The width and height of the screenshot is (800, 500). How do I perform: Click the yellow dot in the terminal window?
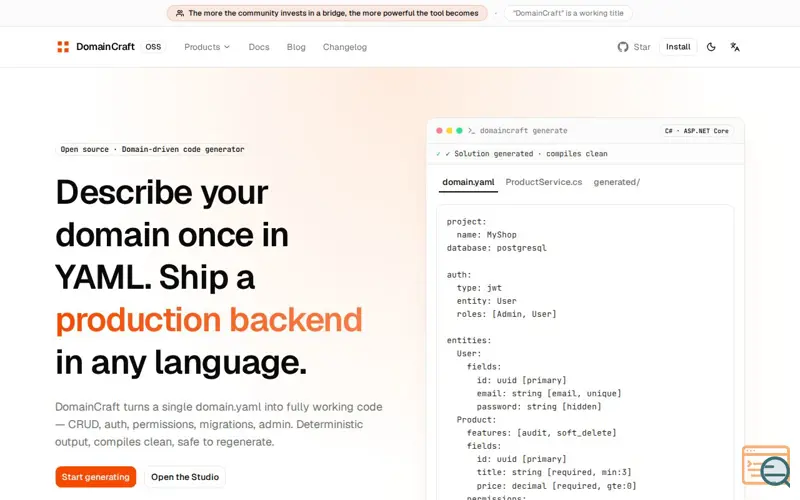(449, 131)
